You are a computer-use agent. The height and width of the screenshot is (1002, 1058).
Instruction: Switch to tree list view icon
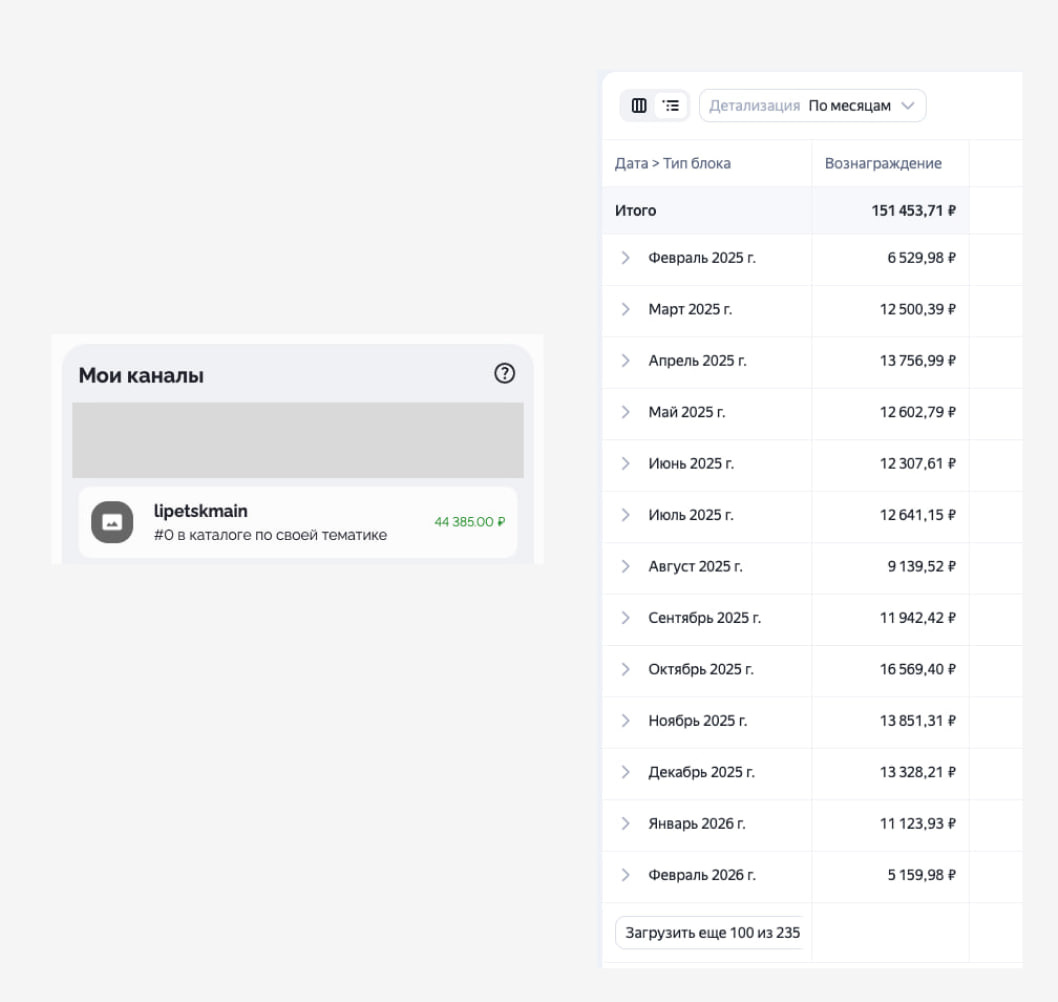(671, 105)
